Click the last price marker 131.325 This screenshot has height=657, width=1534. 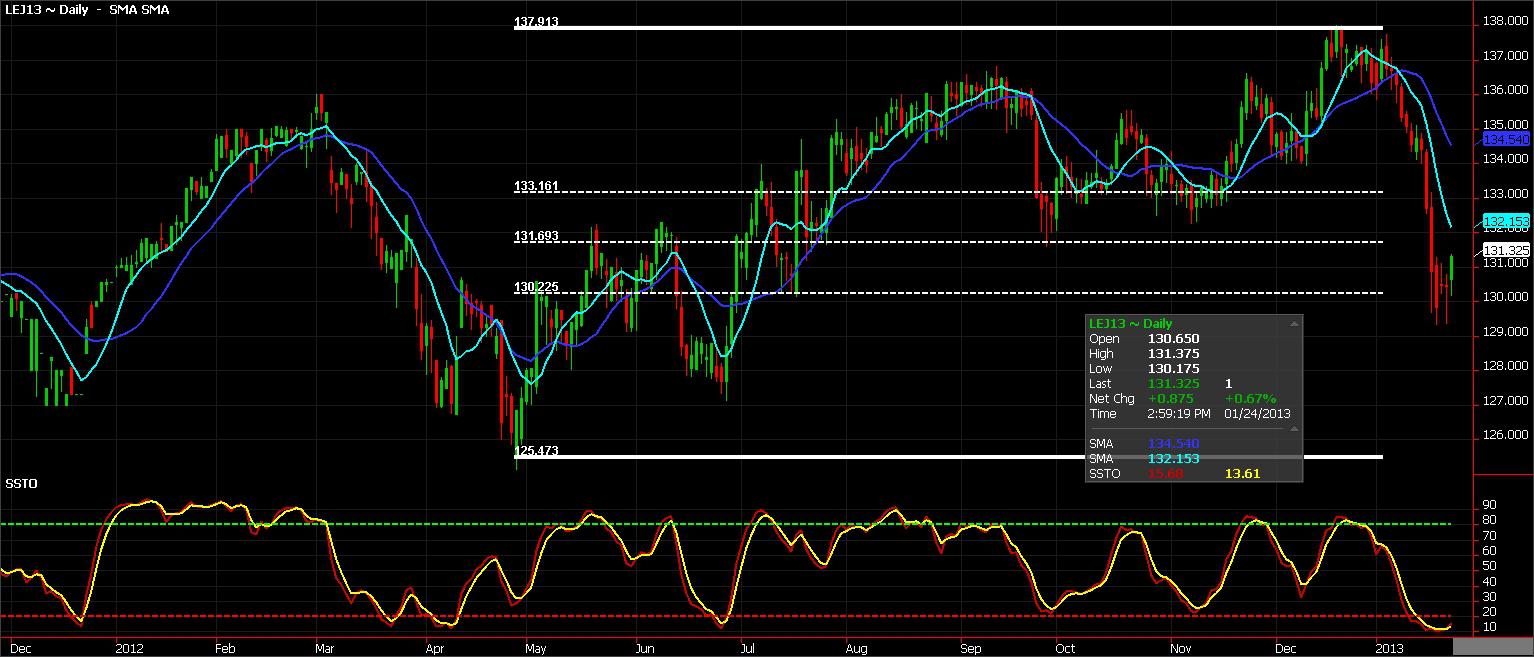coord(1505,249)
